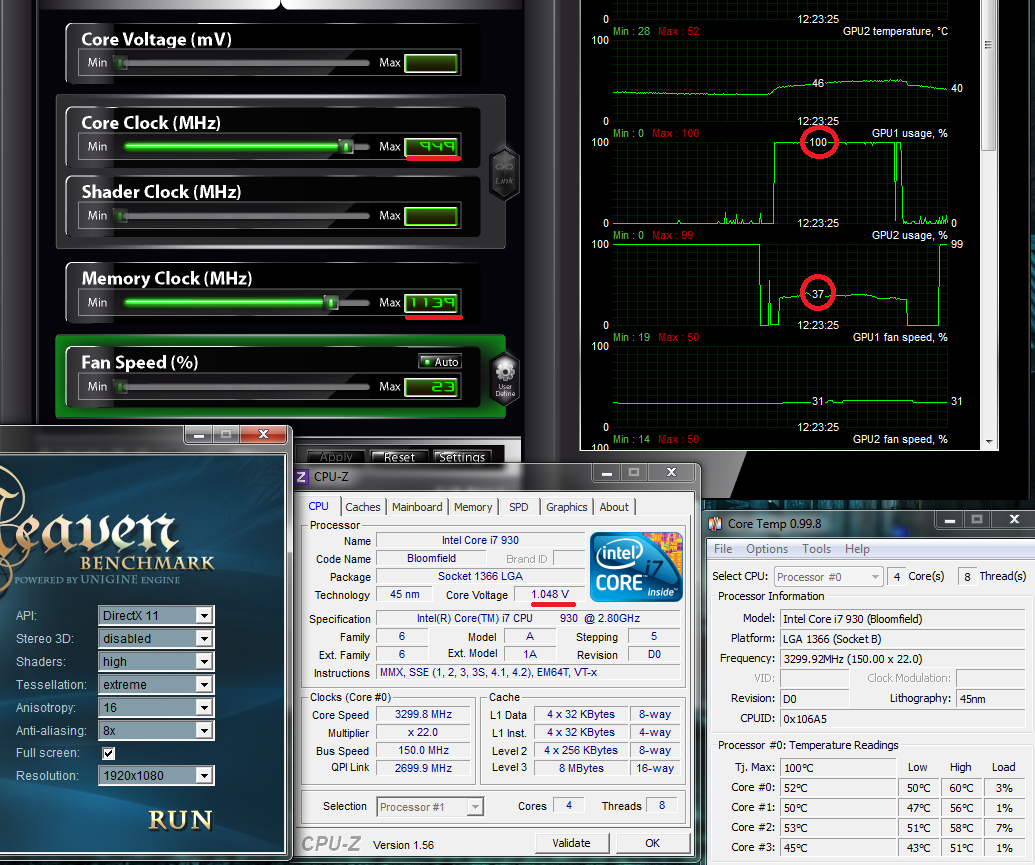The width and height of the screenshot is (1035, 865).
Task: Click the Tj. Max value 100°C
Action: (838, 767)
